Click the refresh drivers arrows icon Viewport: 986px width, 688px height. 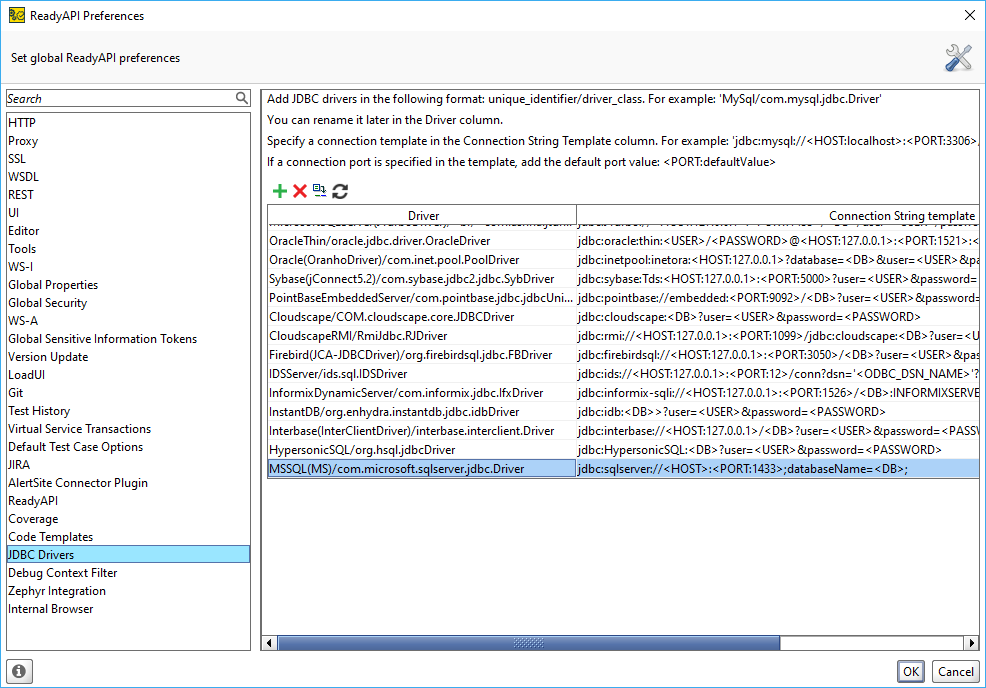click(x=340, y=191)
